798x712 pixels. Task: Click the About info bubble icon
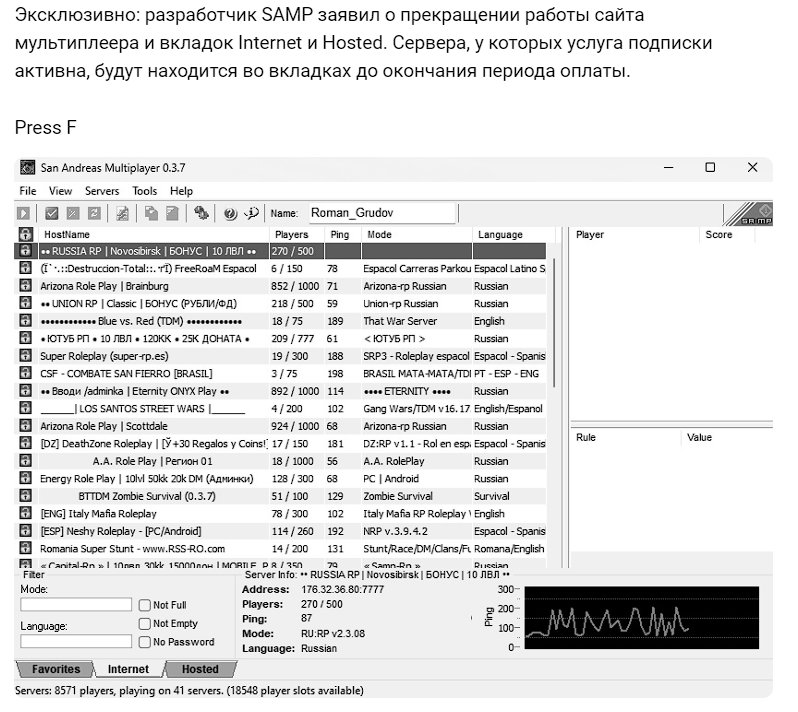coord(251,214)
